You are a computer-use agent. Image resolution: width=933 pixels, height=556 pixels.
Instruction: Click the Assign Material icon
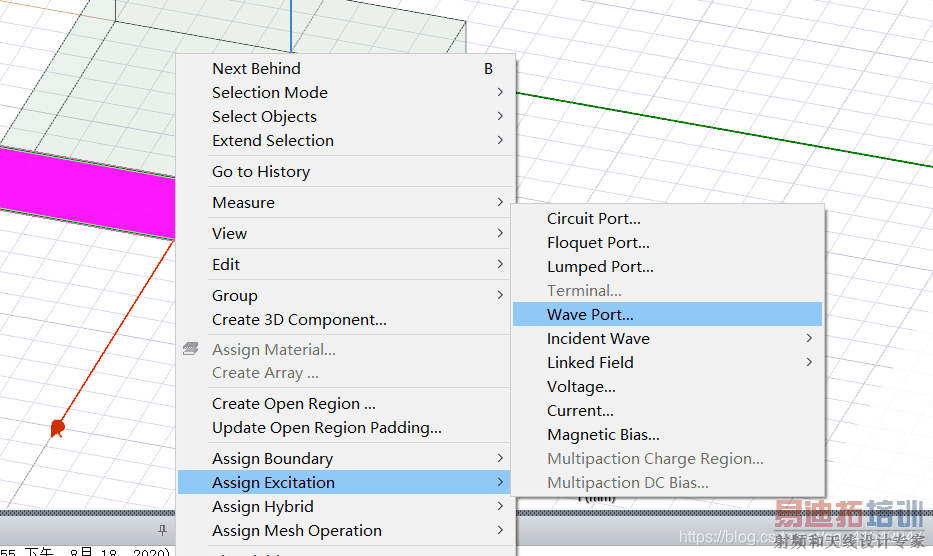point(191,349)
